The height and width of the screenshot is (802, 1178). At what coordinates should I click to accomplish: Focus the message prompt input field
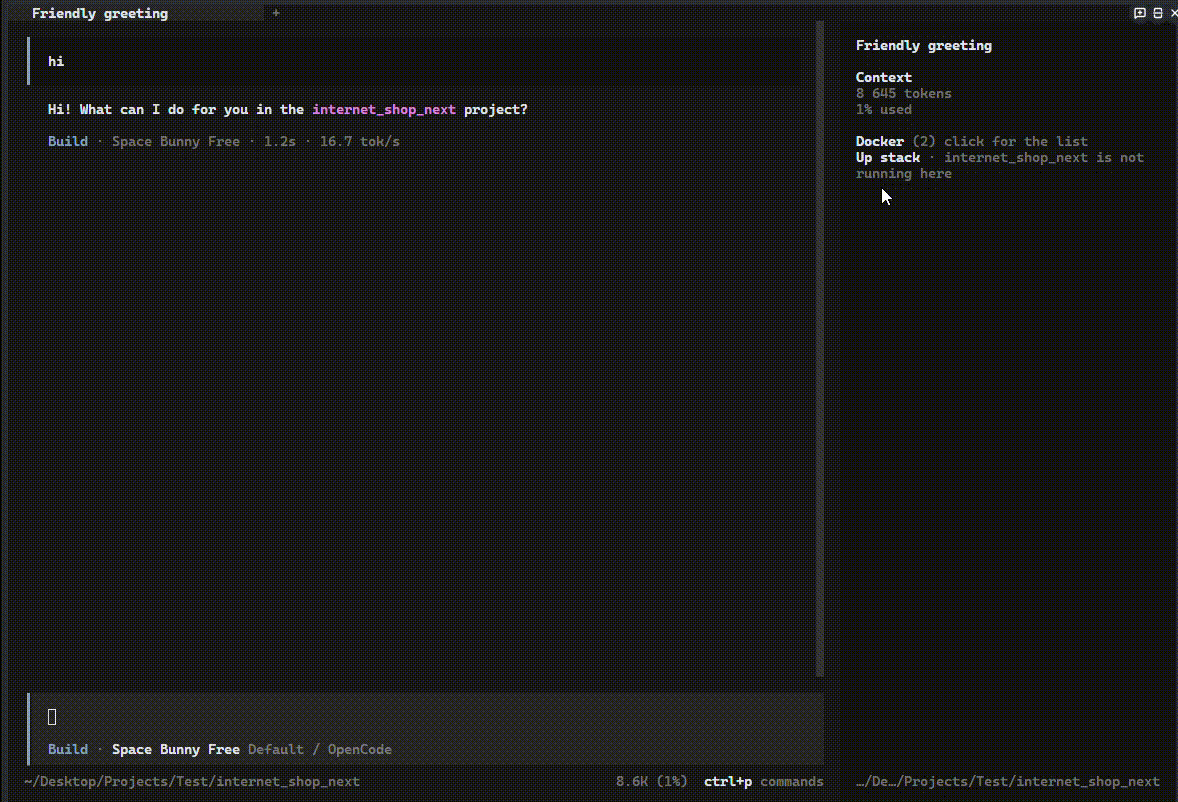[425, 717]
